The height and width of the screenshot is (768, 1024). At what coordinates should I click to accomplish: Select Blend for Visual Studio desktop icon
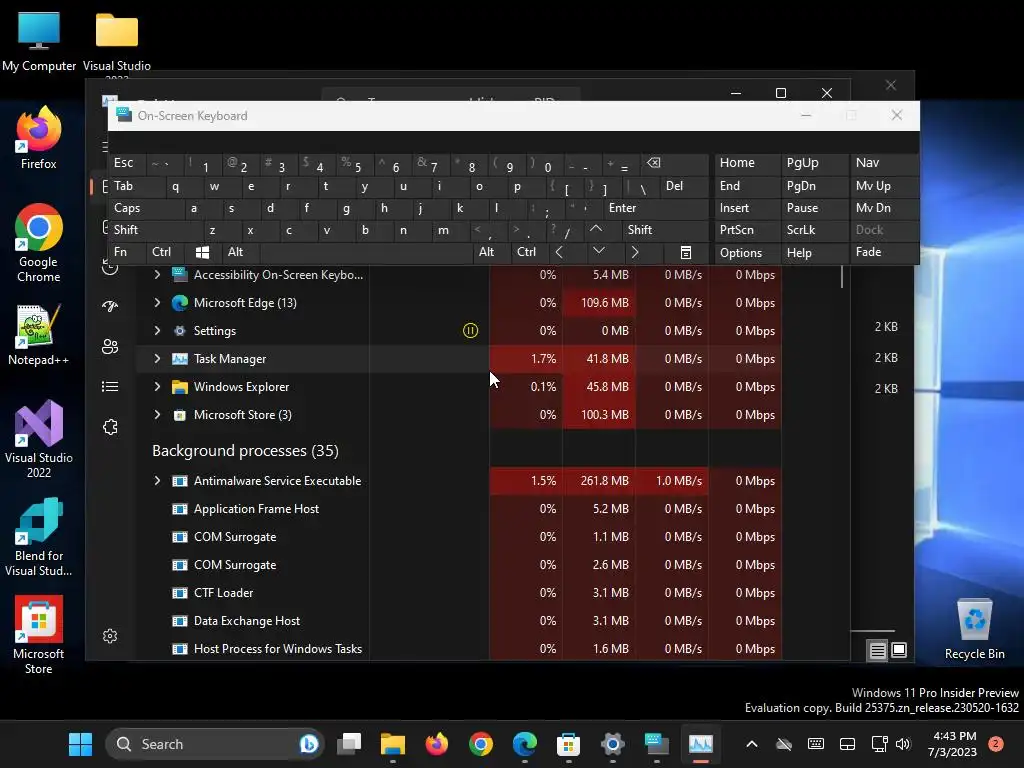(x=39, y=537)
